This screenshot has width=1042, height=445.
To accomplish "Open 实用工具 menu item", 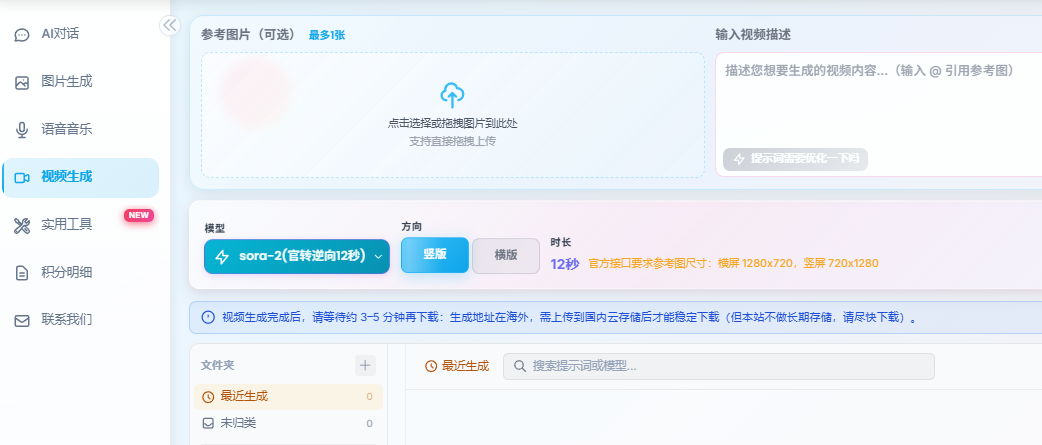I will point(80,225).
